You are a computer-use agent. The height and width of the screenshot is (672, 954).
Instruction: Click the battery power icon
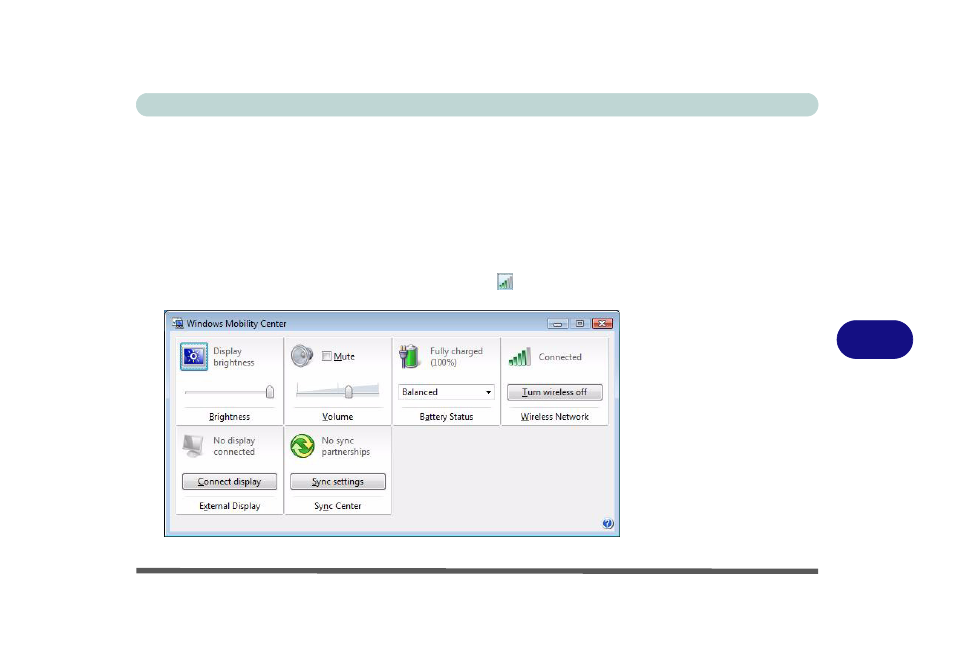409,356
